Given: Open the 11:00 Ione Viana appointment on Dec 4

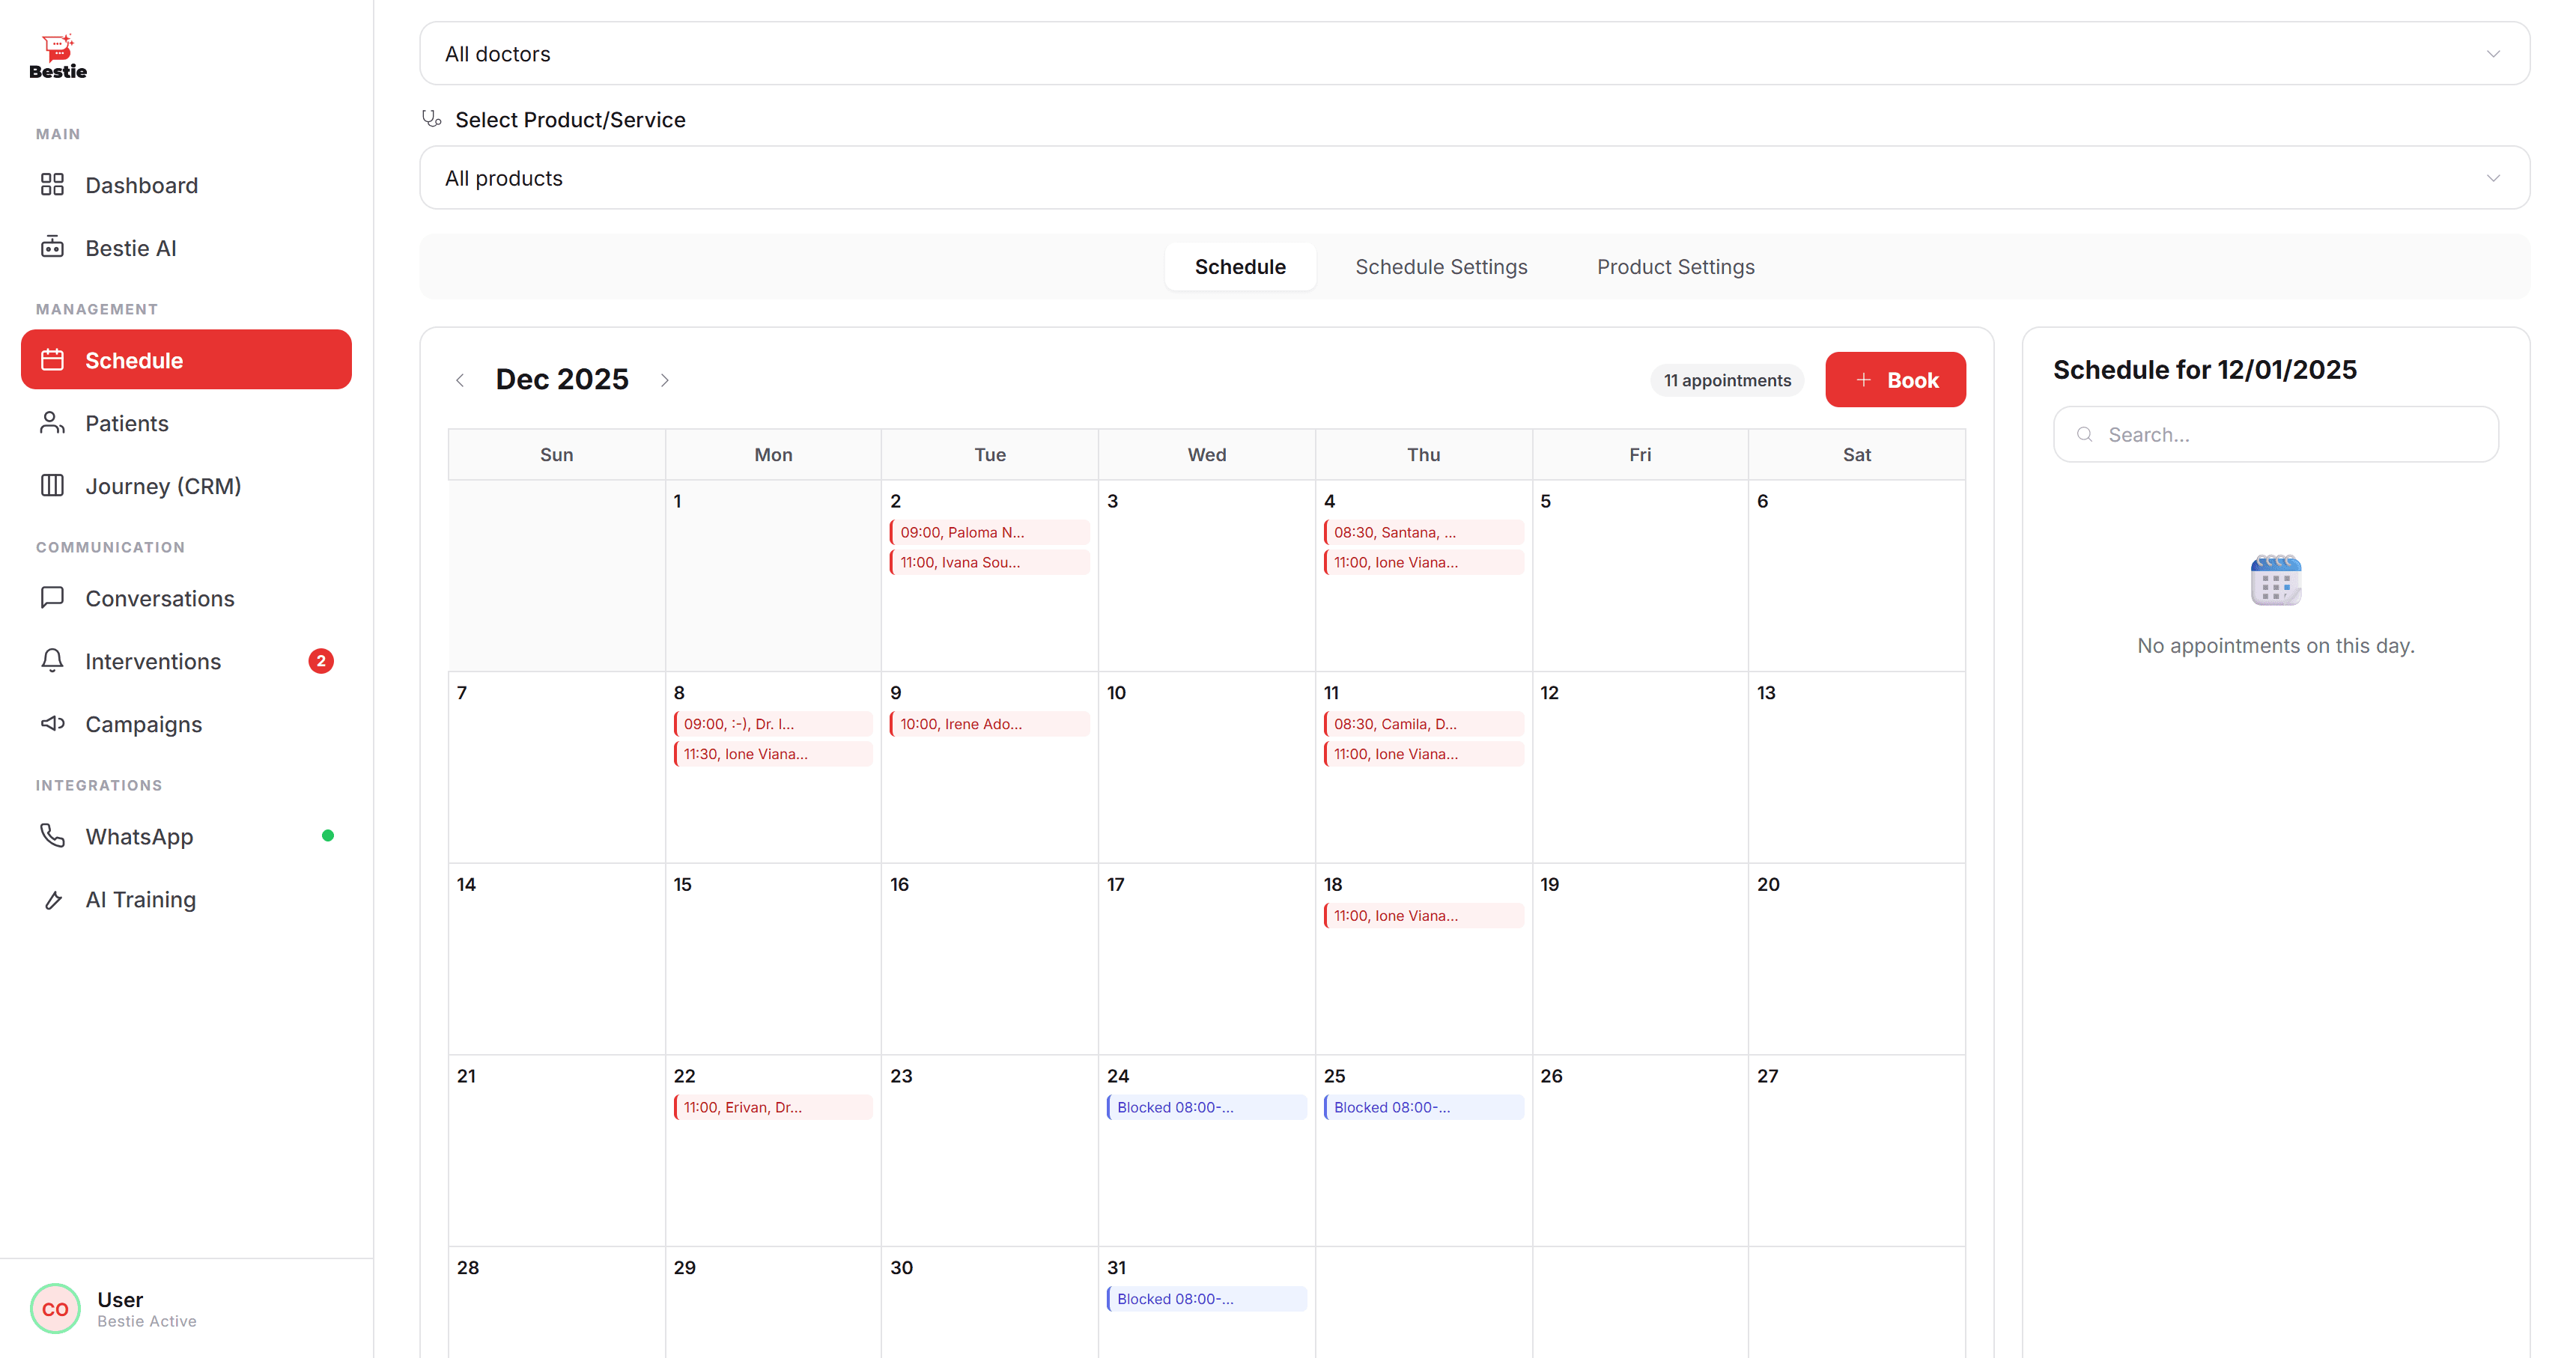Looking at the screenshot, I should [1423, 562].
